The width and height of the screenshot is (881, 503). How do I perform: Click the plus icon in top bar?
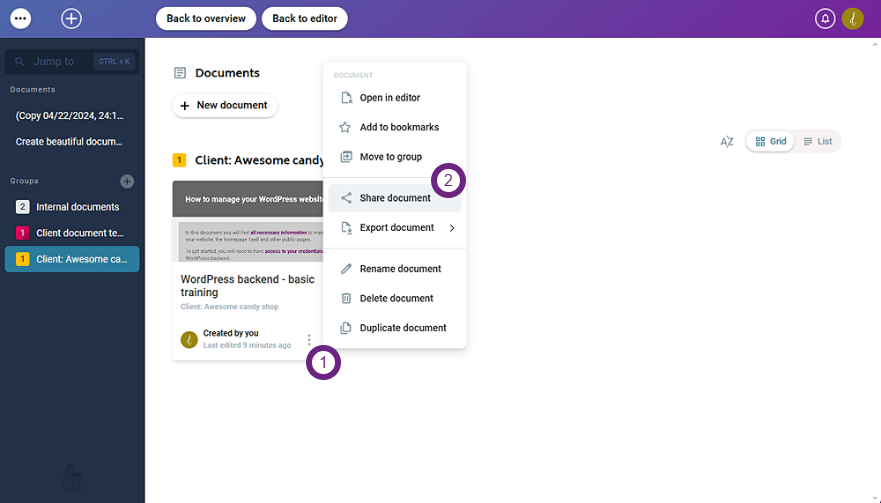click(71, 18)
